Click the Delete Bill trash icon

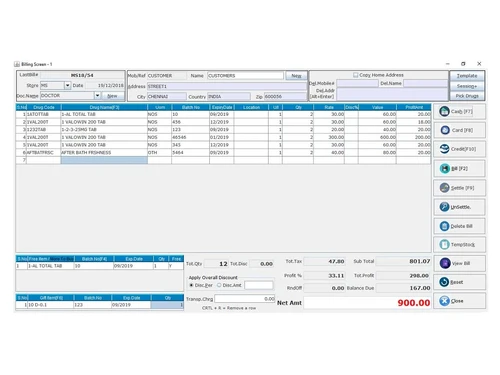click(x=444, y=226)
